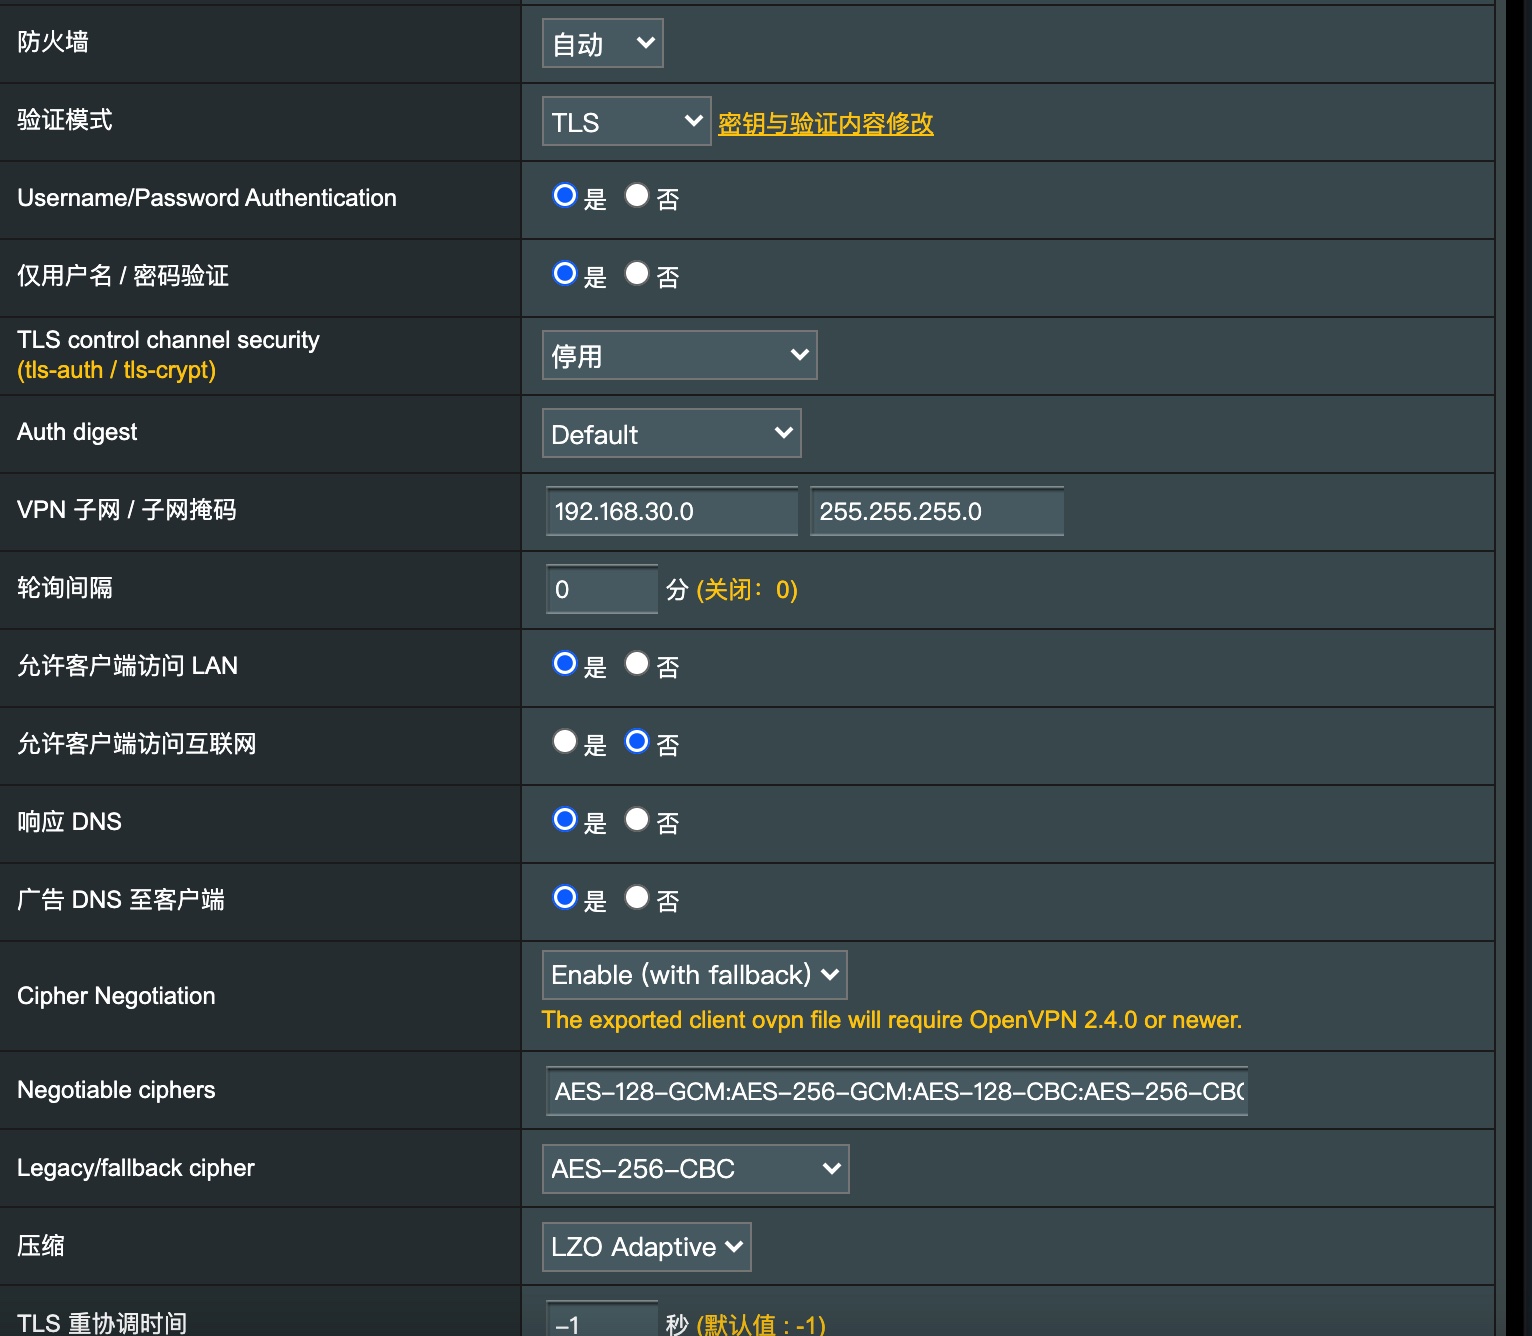Open the 密钥与验证内容修改 link

[x=826, y=124]
